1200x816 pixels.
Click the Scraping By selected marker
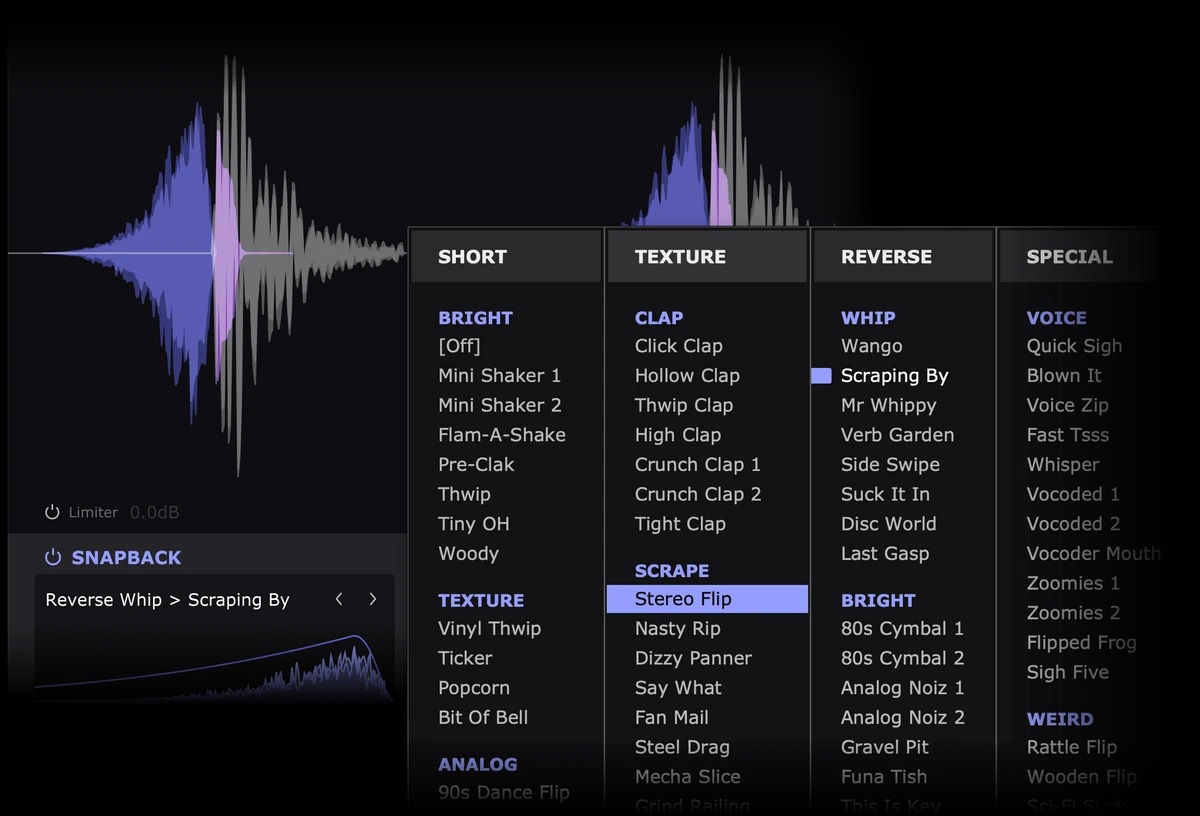coord(821,376)
